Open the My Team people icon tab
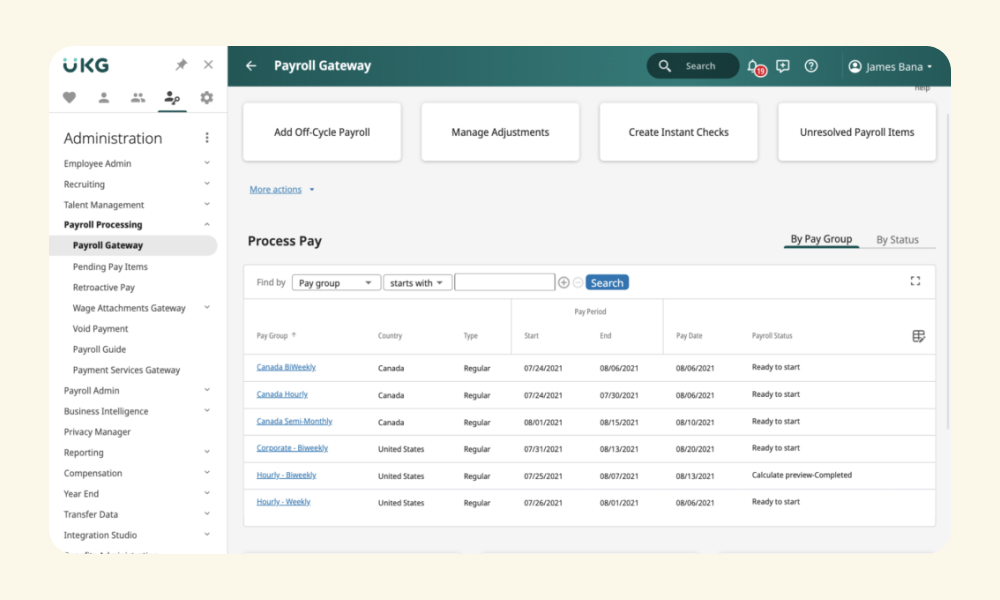Image resolution: width=1000 pixels, height=600 pixels. [138, 98]
